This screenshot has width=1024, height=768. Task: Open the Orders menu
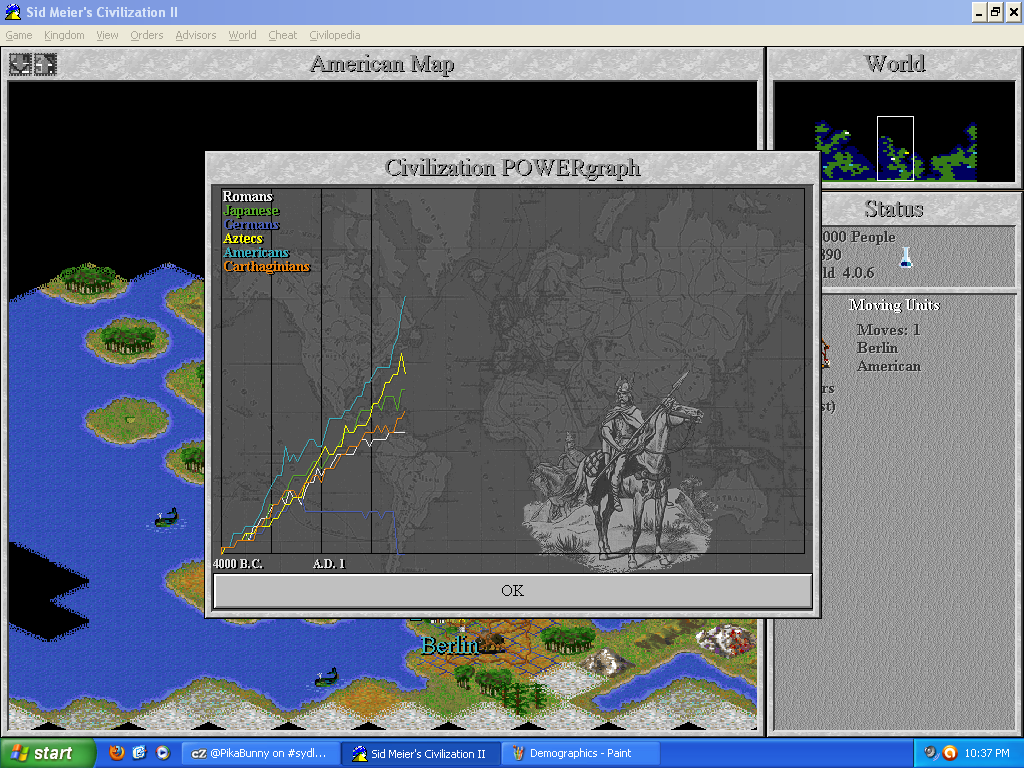click(146, 35)
